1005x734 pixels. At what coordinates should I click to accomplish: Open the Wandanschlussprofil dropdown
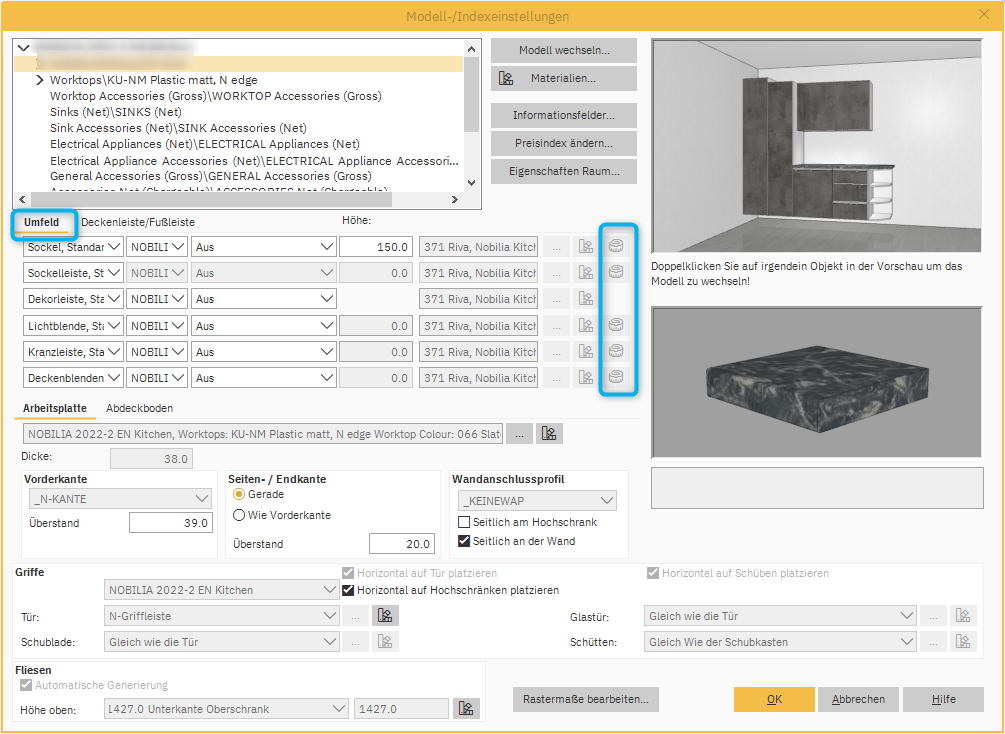537,500
